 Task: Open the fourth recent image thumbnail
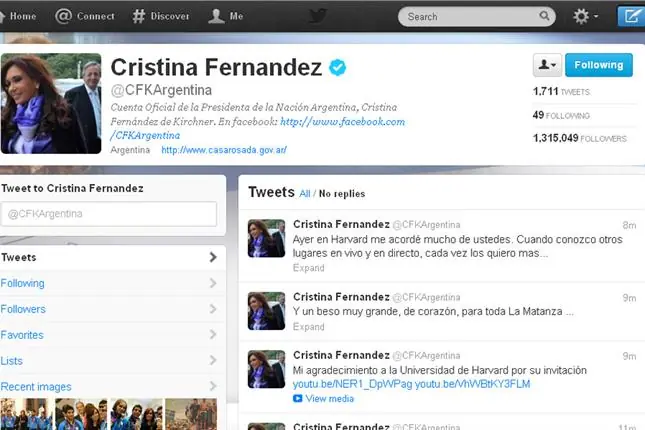(191, 414)
